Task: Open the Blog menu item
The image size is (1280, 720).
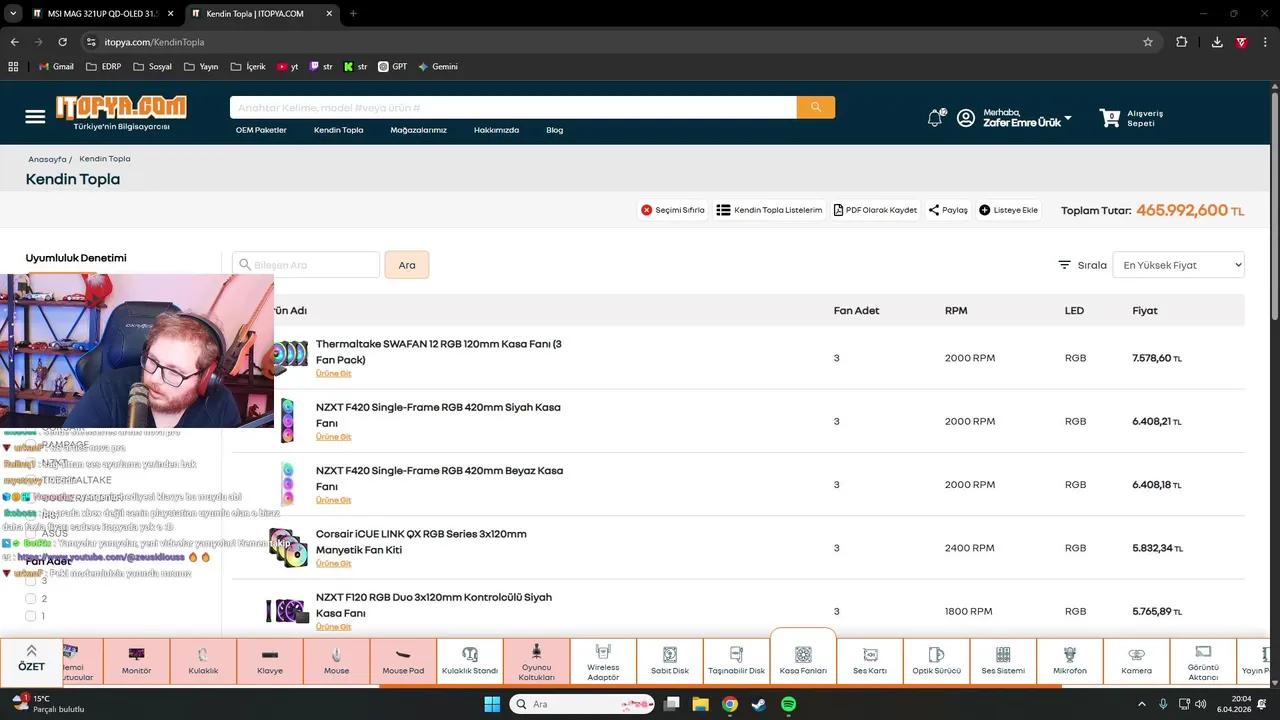Action: tap(555, 130)
